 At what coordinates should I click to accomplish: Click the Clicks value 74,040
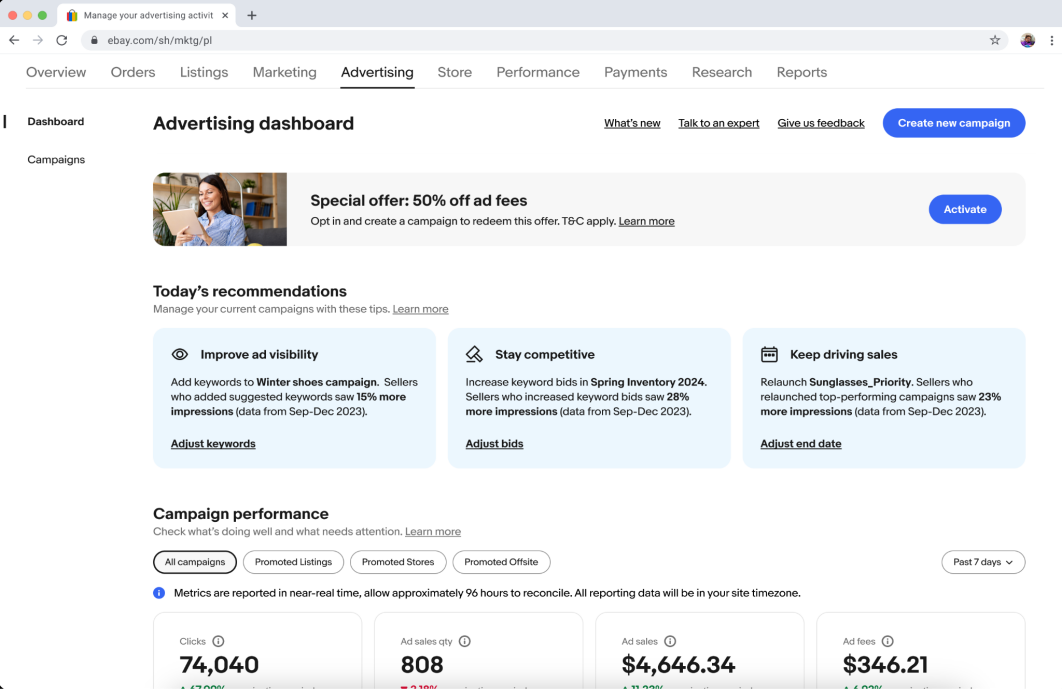point(219,665)
